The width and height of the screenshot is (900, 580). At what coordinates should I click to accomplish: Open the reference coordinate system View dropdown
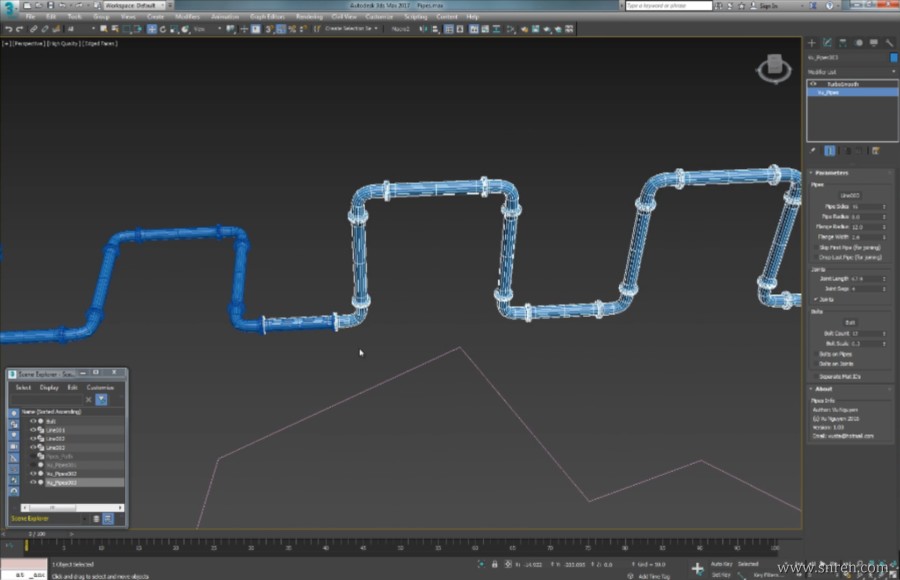tap(207, 29)
